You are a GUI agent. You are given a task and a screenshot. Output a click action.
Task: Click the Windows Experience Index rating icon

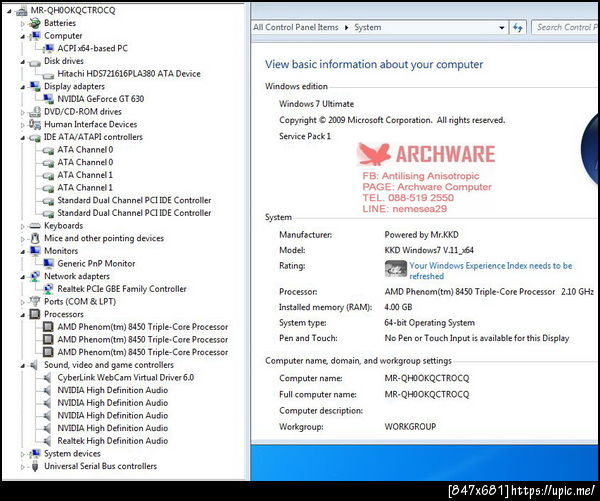(396, 269)
